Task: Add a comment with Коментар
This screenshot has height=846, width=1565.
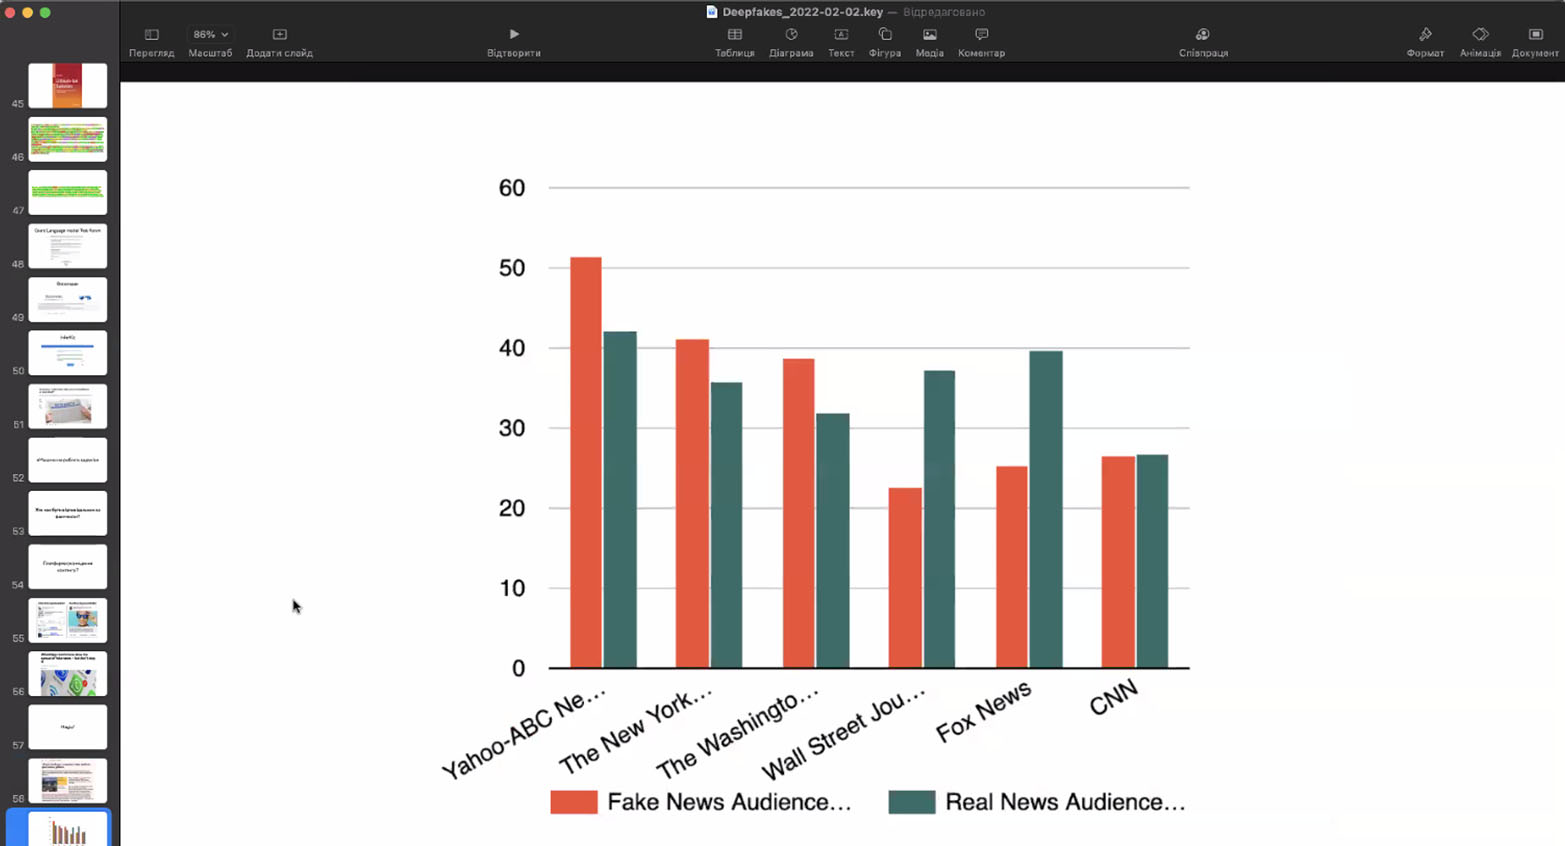Action: pyautogui.click(x=981, y=42)
